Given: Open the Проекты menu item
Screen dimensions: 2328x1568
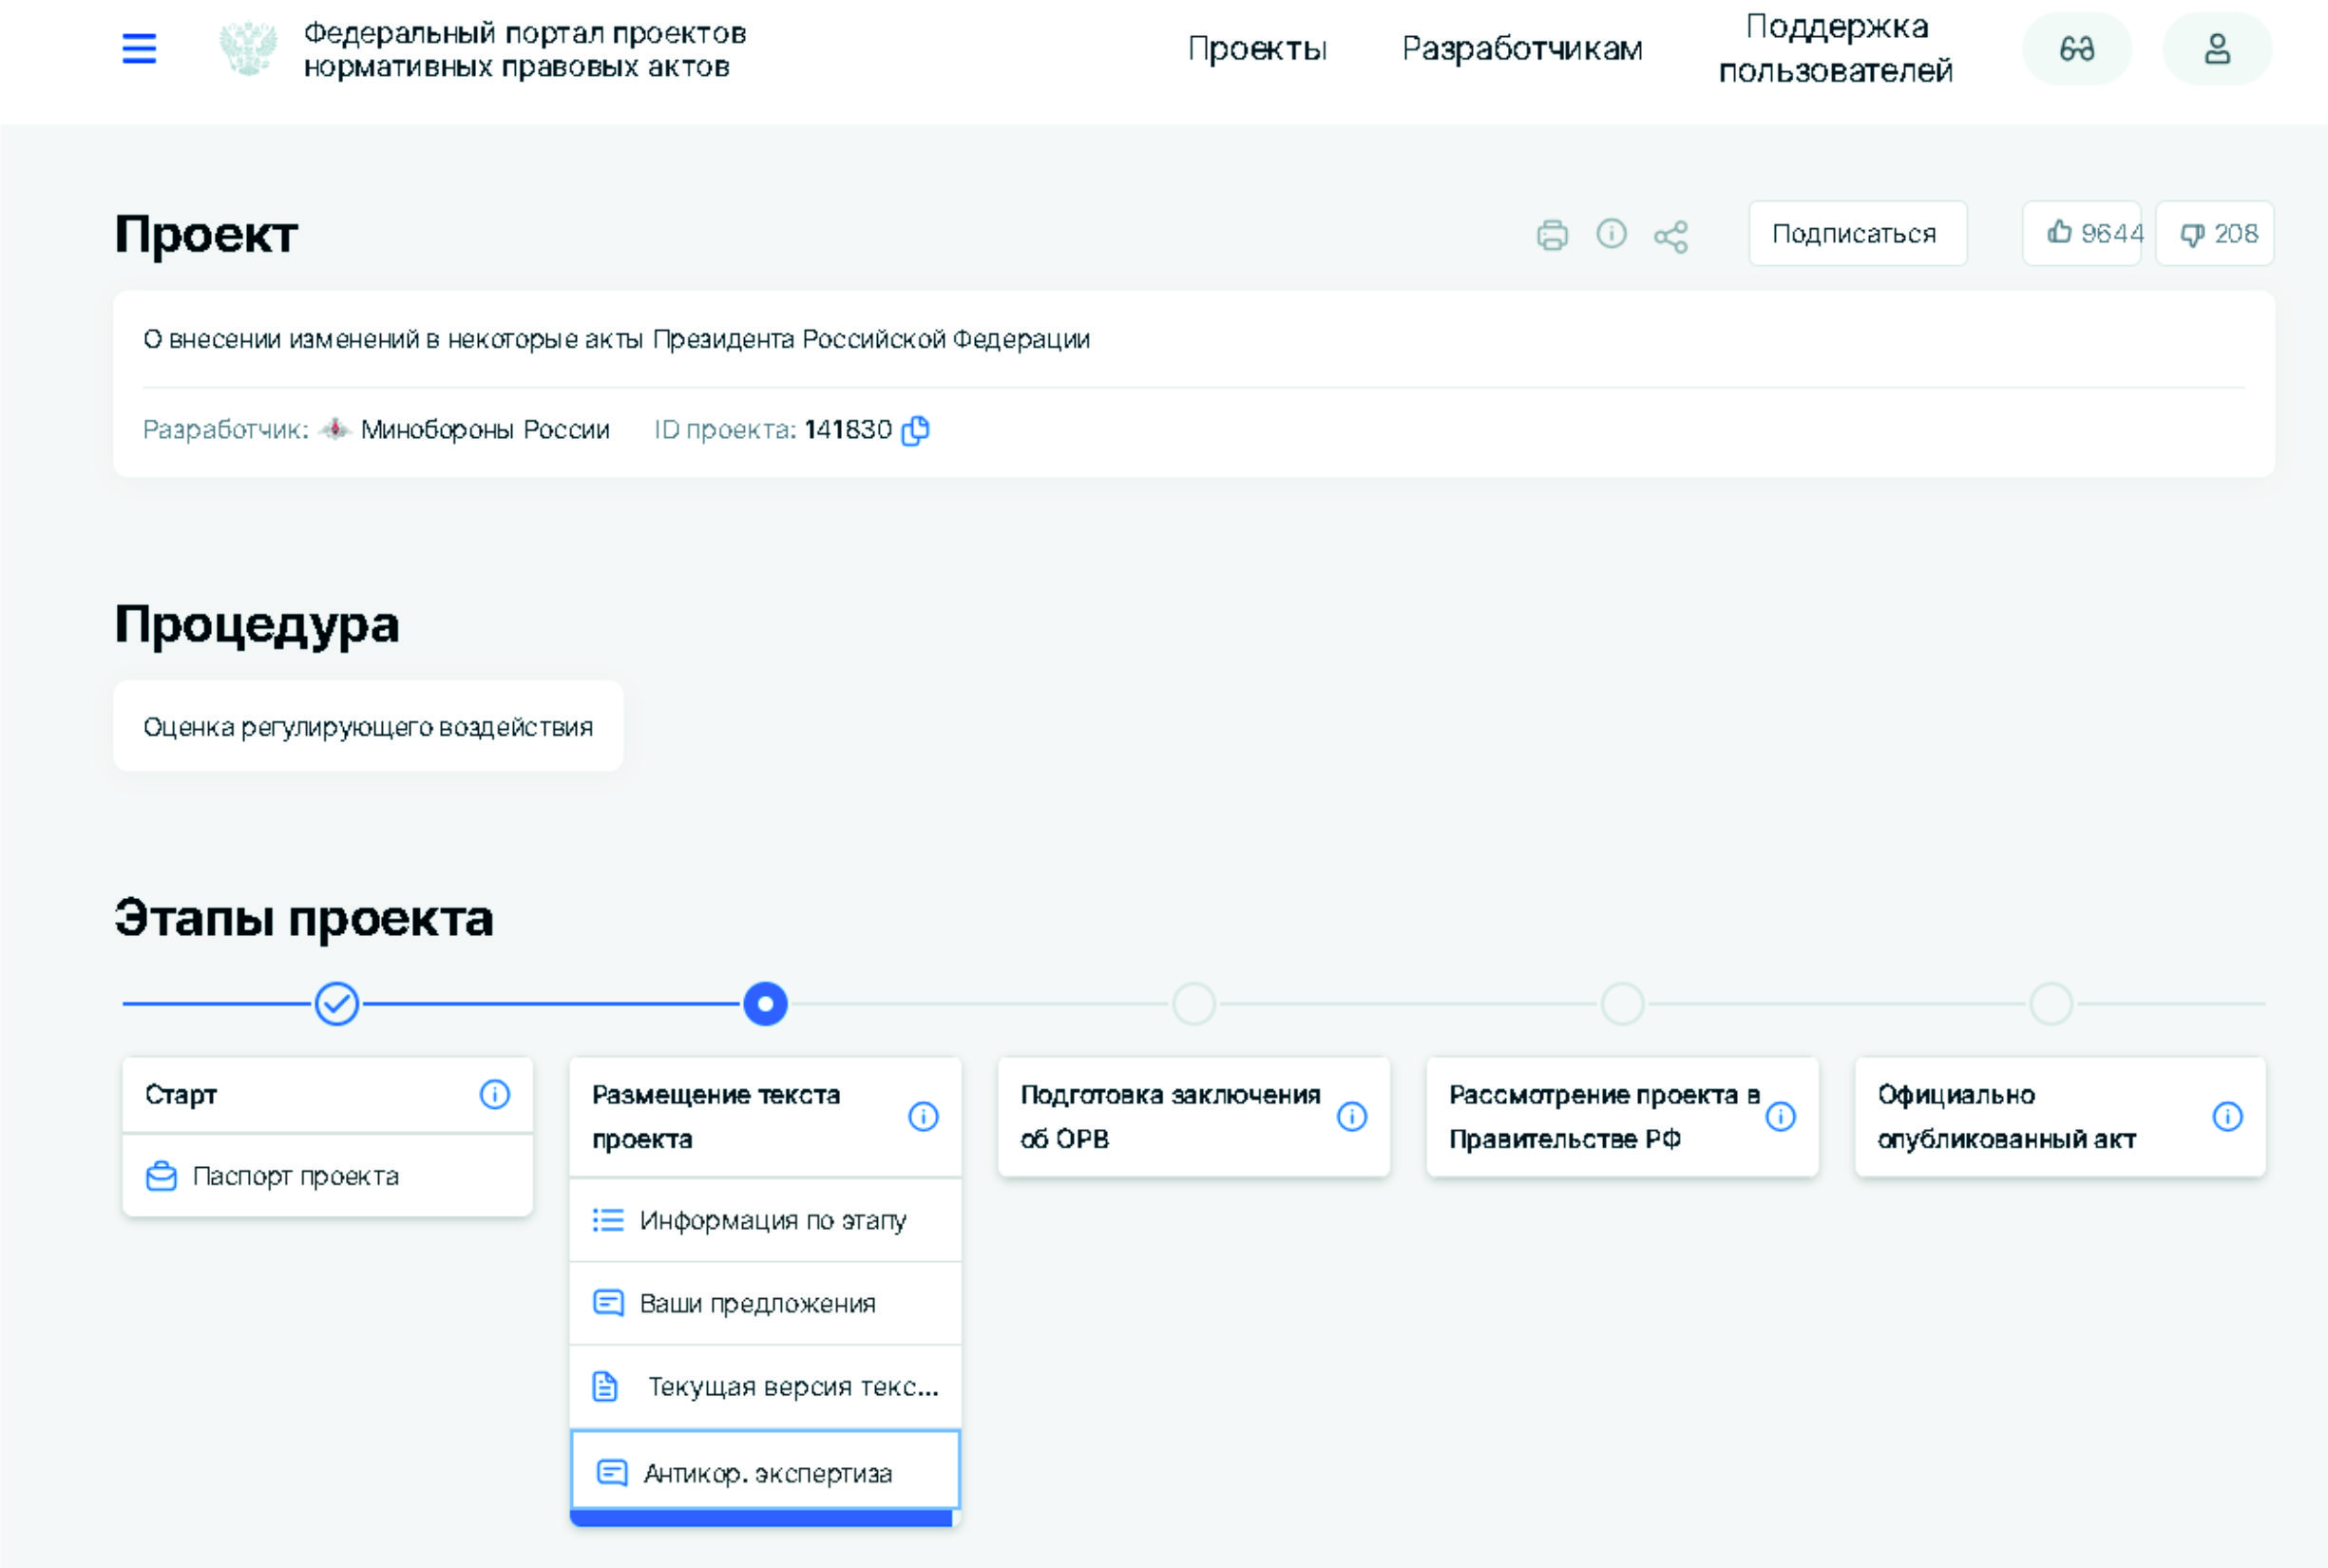Looking at the screenshot, I should (1257, 49).
